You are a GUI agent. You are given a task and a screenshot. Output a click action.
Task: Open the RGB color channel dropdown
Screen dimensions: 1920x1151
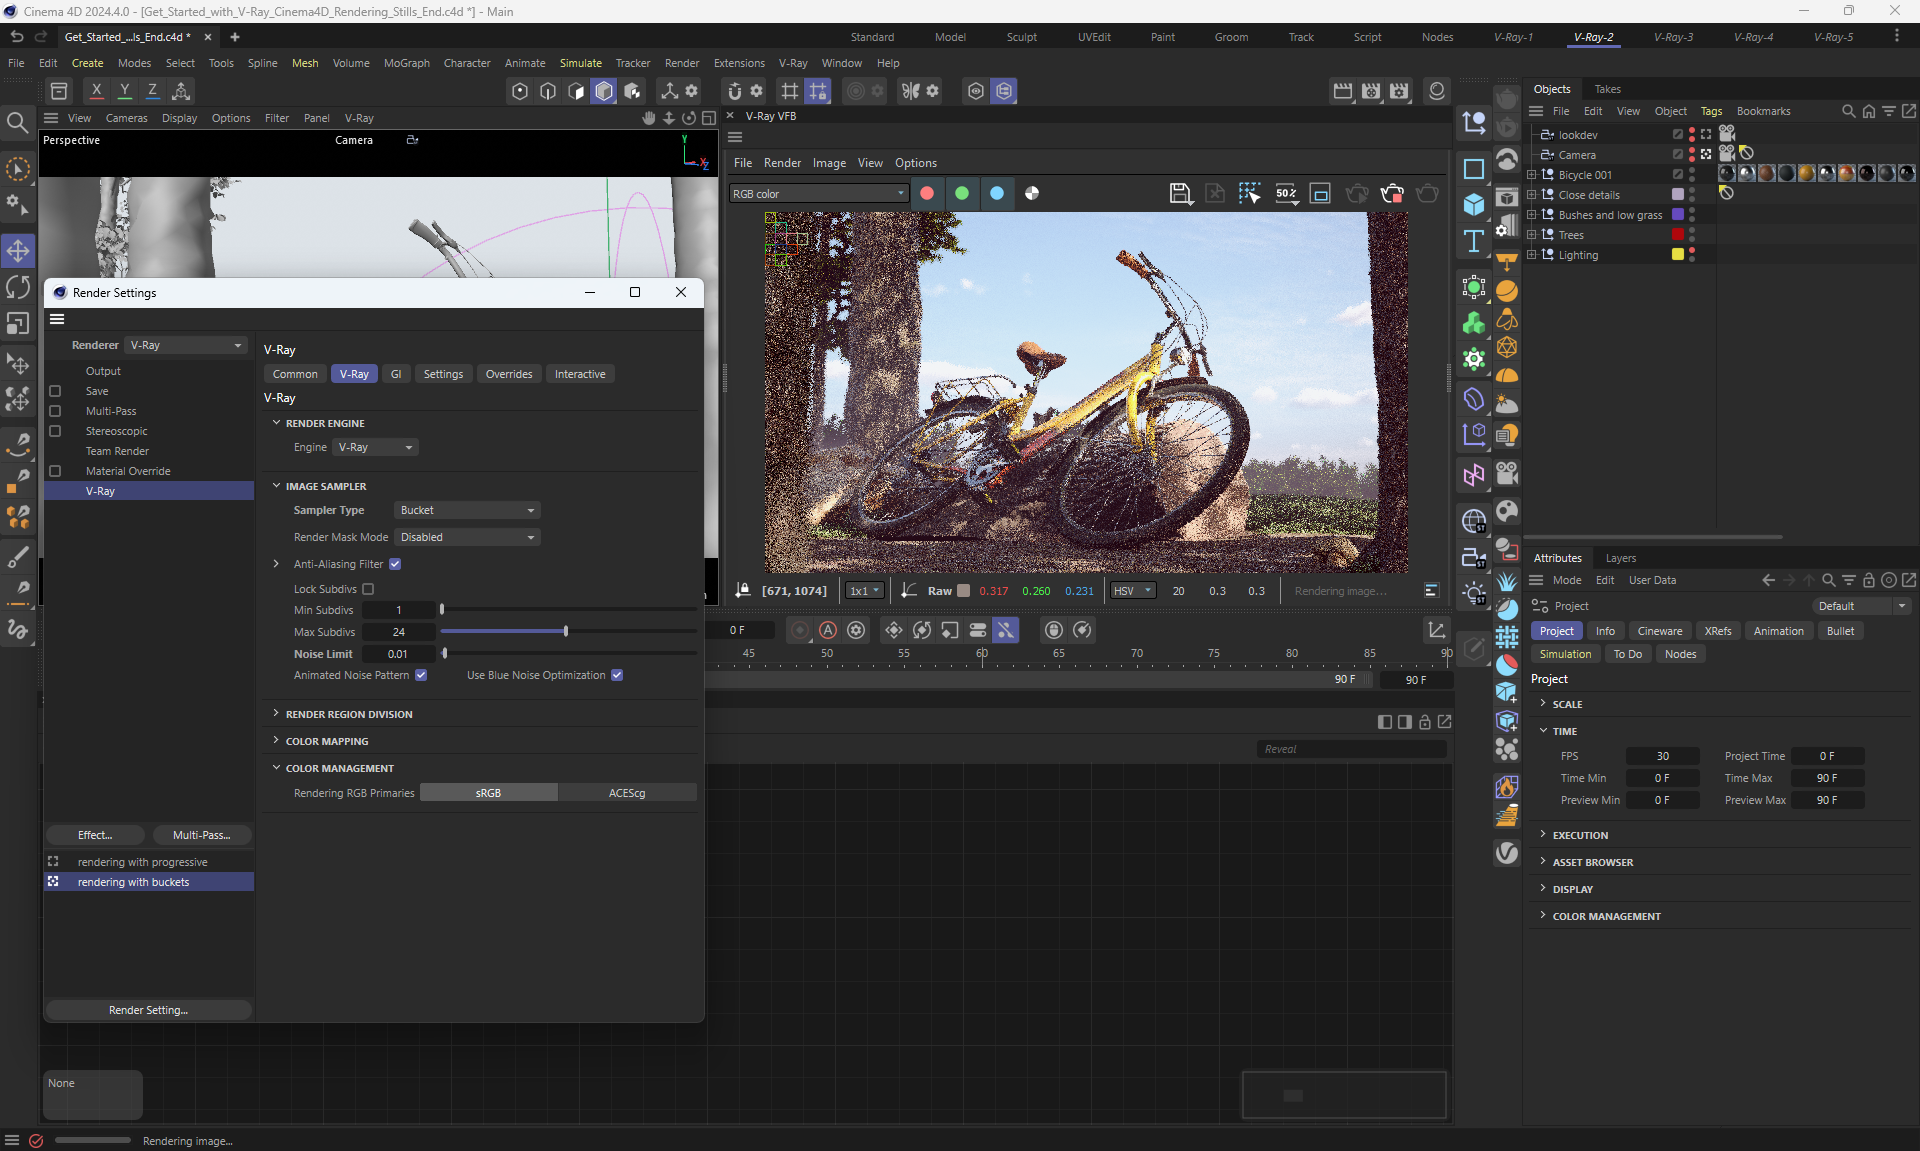tap(818, 193)
